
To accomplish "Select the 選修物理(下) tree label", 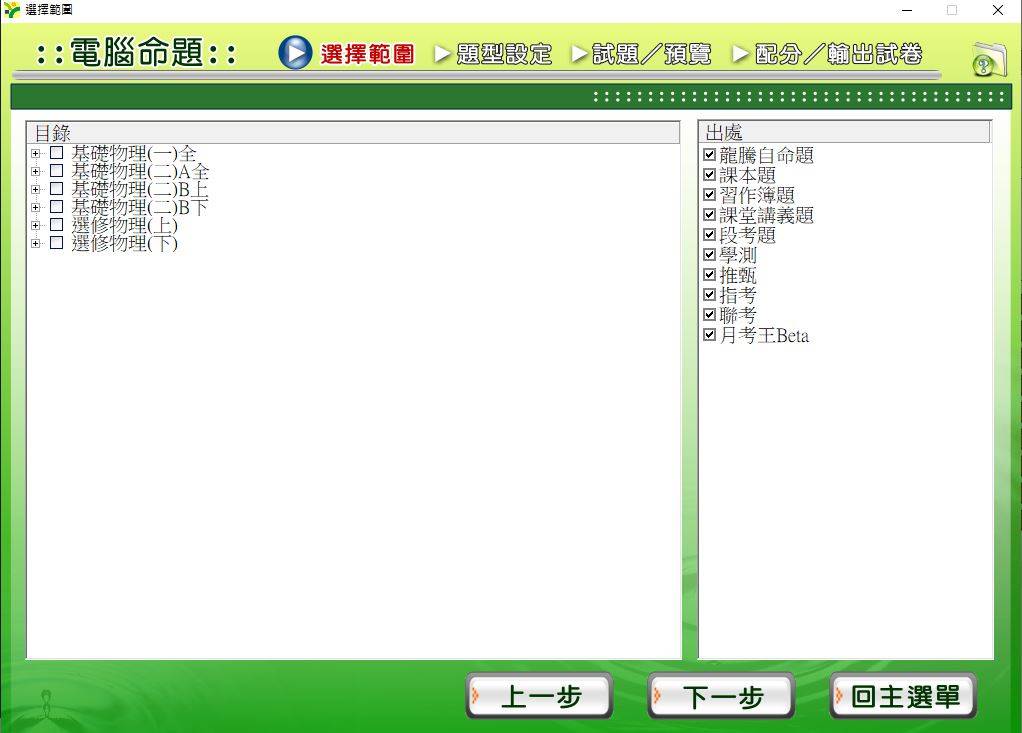I will coord(124,244).
